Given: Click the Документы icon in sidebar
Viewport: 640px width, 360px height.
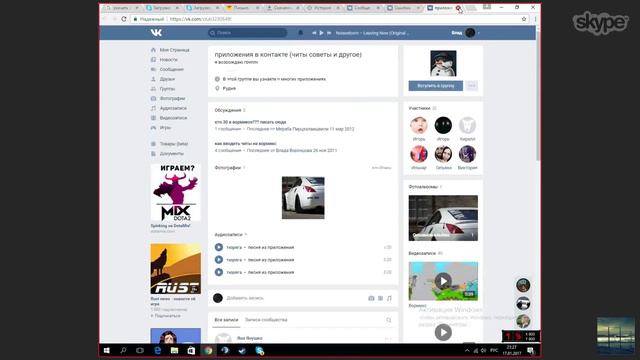Looking at the screenshot, I should coord(153,153).
